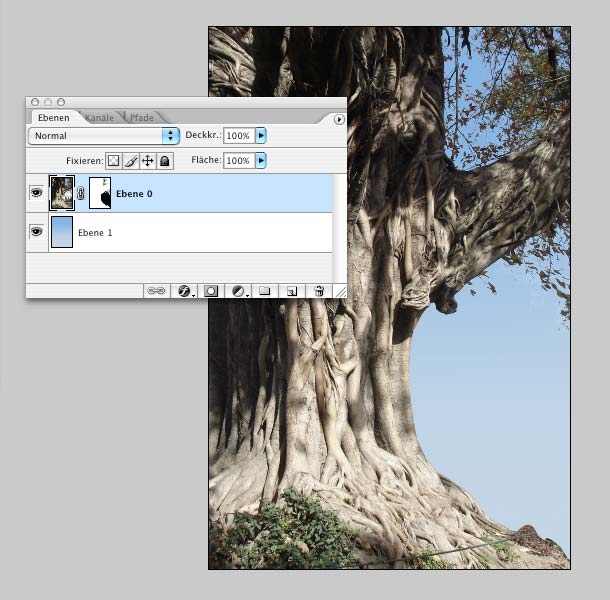
Task: Click the palette close button
Action: pyautogui.click(x=35, y=102)
